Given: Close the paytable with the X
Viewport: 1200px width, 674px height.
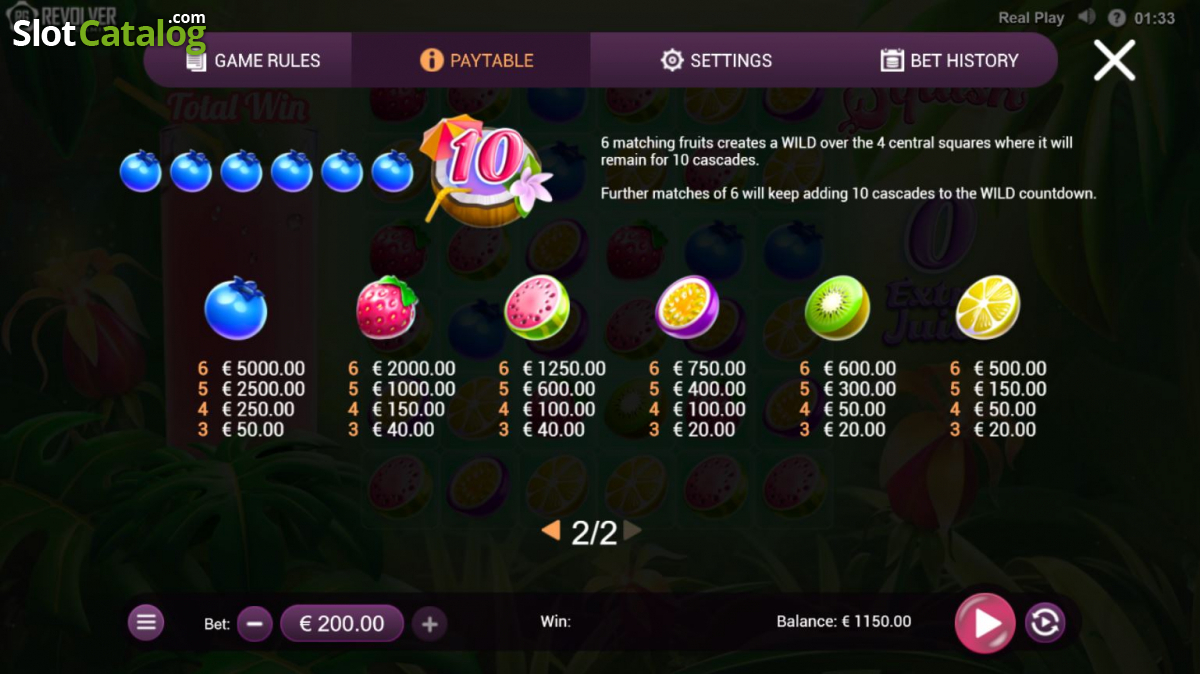Looking at the screenshot, I should point(1114,60).
